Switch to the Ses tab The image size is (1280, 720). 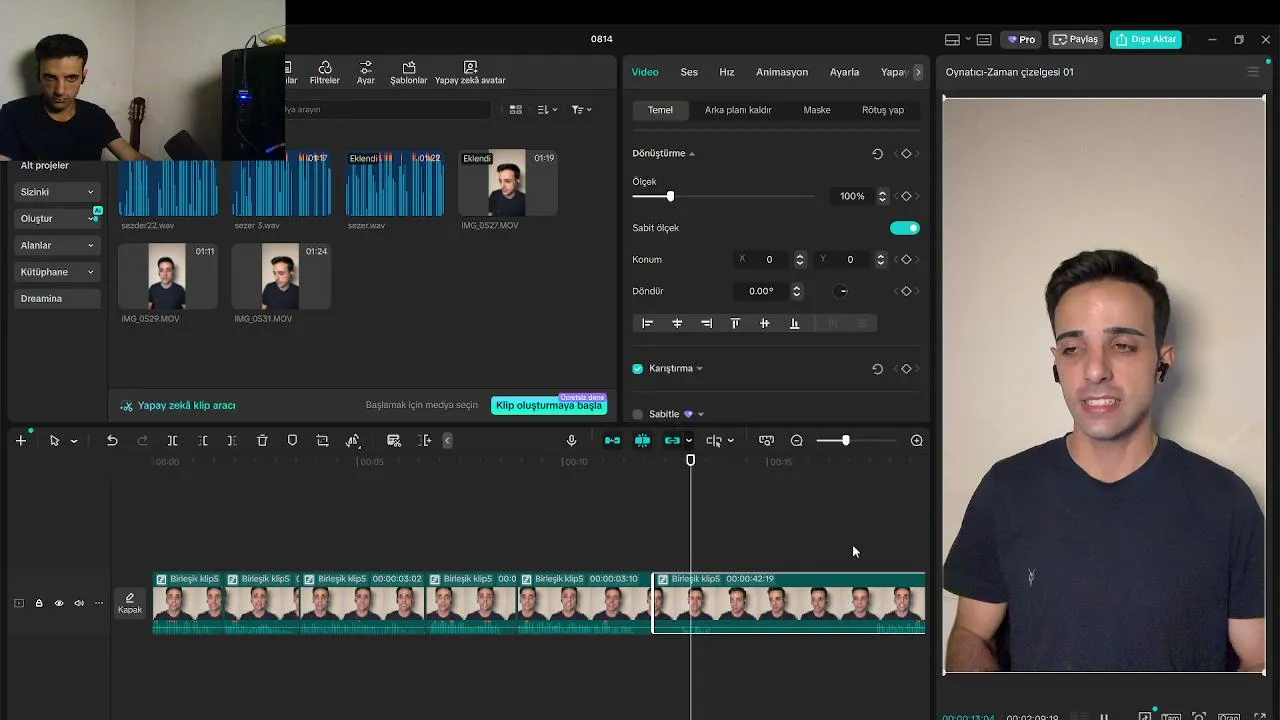coord(689,72)
